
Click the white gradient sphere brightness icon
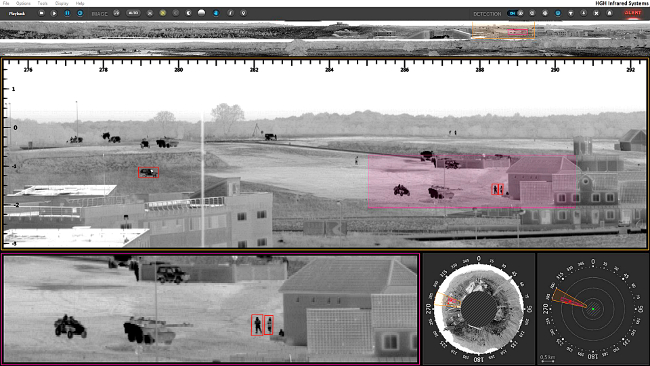point(201,13)
